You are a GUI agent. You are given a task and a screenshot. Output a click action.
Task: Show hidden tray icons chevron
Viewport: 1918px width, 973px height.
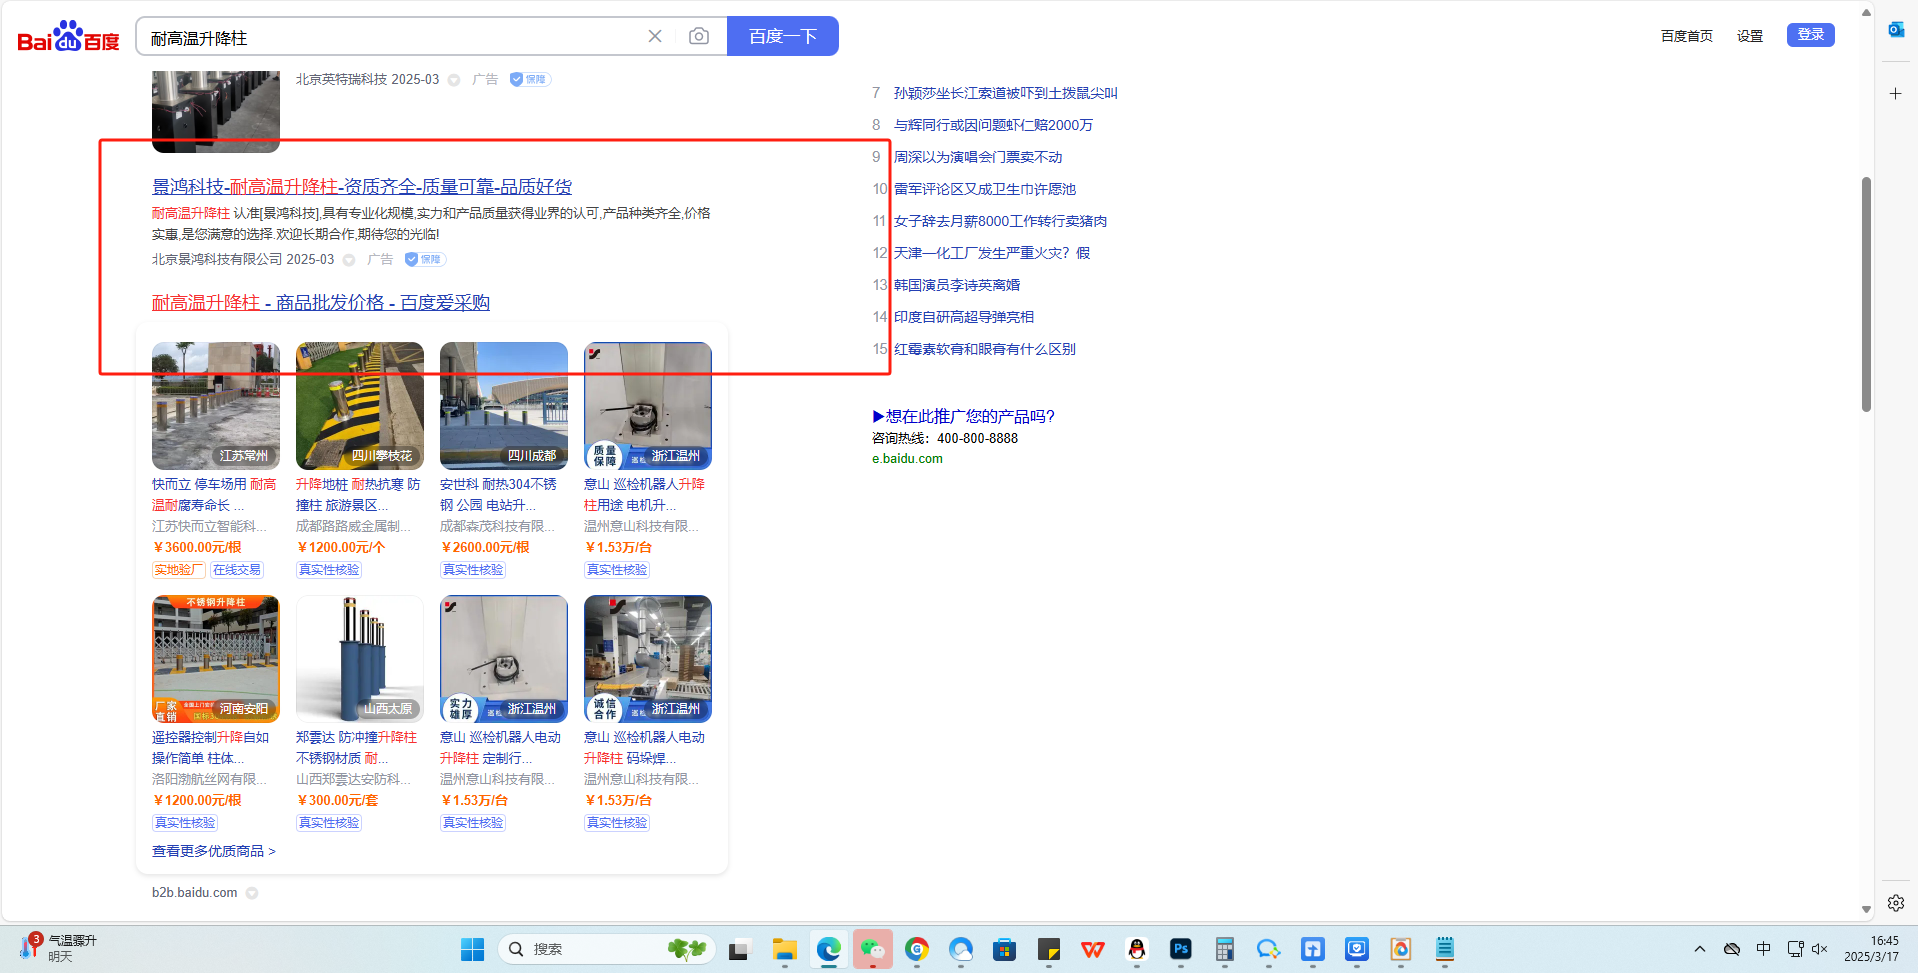point(1700,949)
